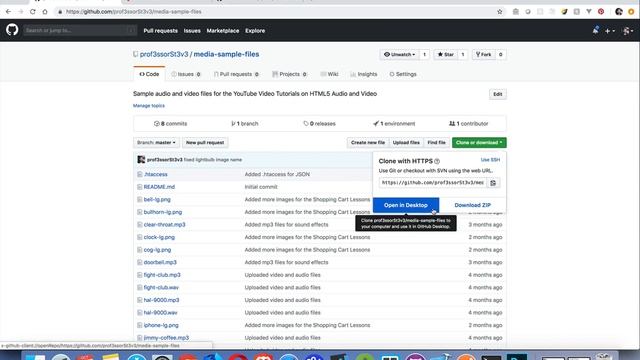Viewport: 640px width, 360px height.
Task: Click inside GitHub search field
Action: (x=80, y=30)
